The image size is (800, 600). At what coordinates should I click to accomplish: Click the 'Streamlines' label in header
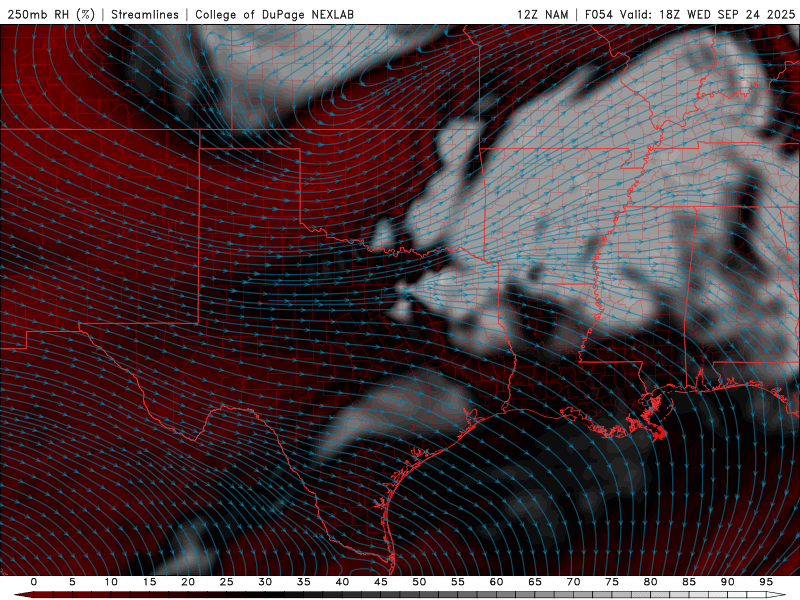(x=145, y=14)
